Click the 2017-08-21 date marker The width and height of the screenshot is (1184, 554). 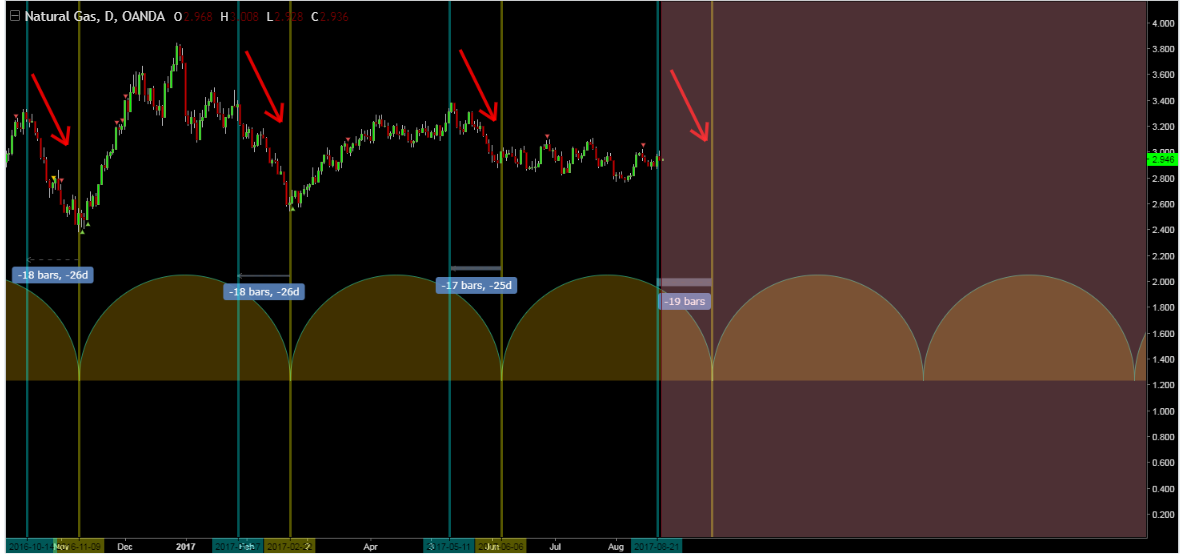(657, 547)
